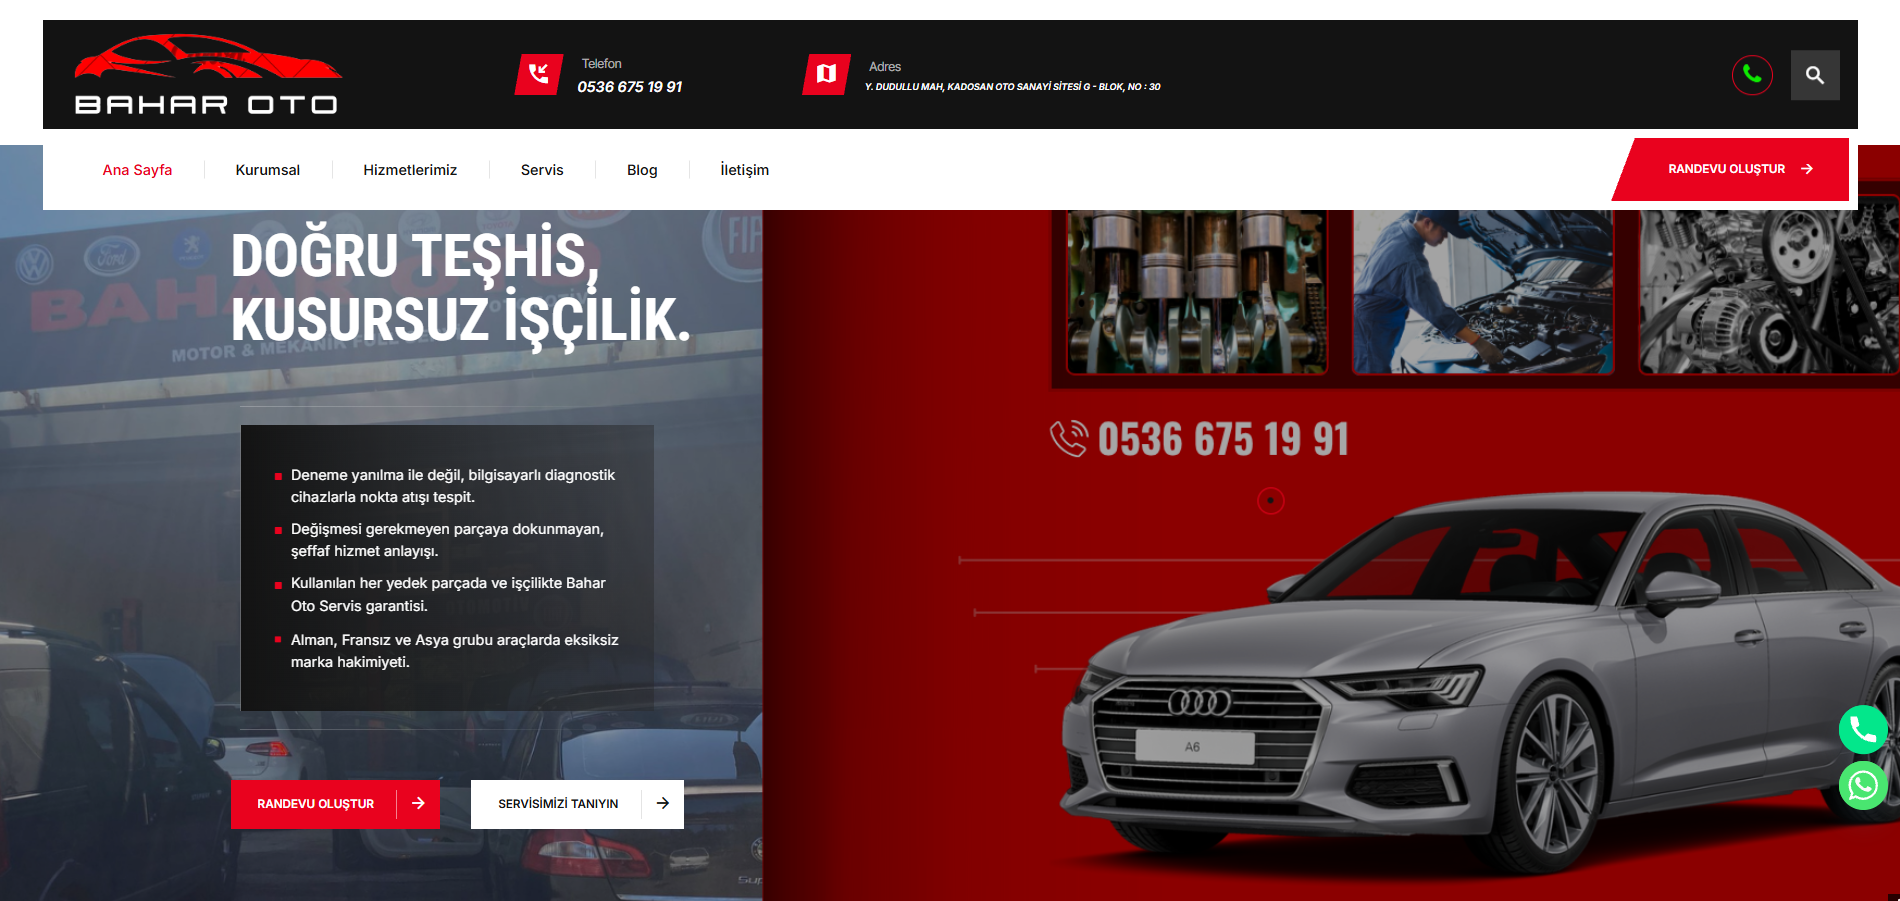Click the hero Randevu Oluştur button text
The height and width of the screenshot is (901, 1900).
[316, 804]
